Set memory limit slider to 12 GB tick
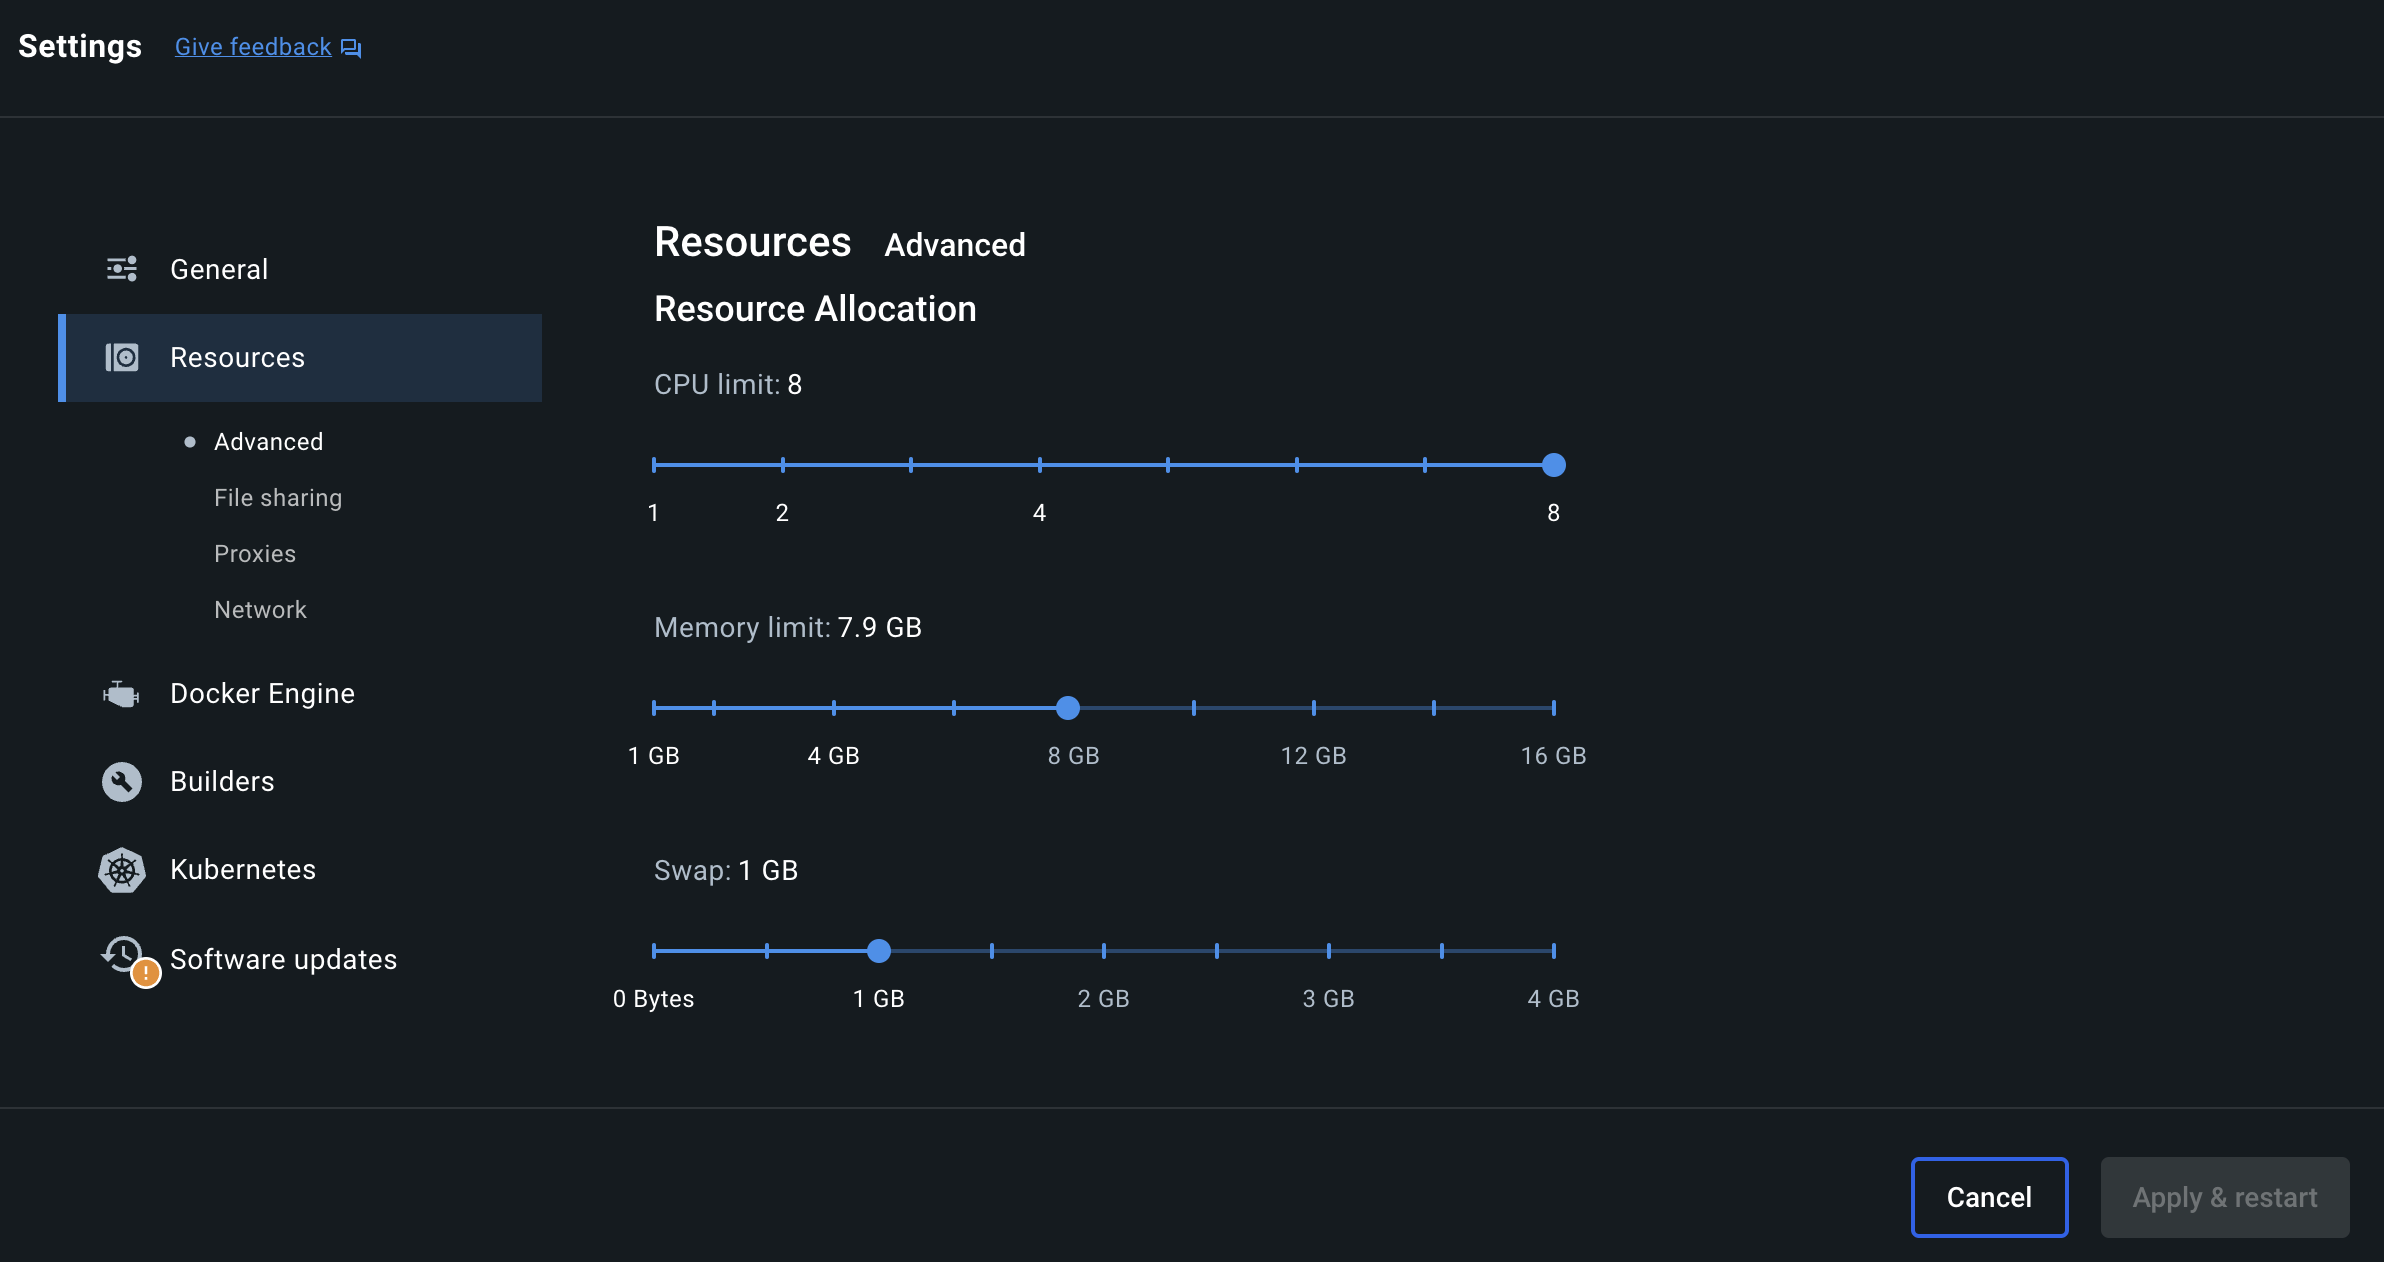The image size is (2384, 1262). [x=1313, y=708]
